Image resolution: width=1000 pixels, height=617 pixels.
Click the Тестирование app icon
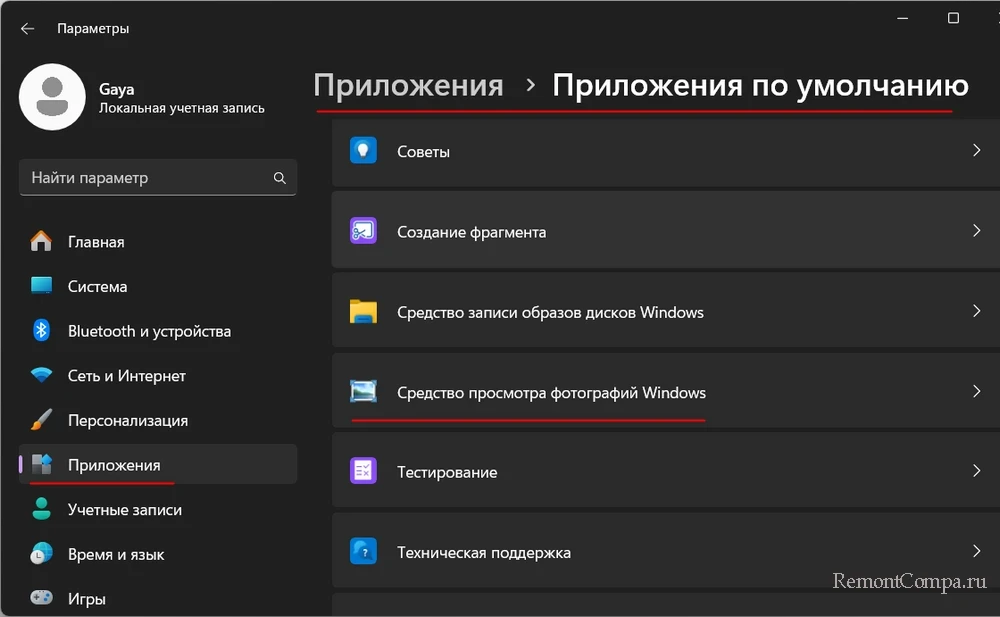362,471
